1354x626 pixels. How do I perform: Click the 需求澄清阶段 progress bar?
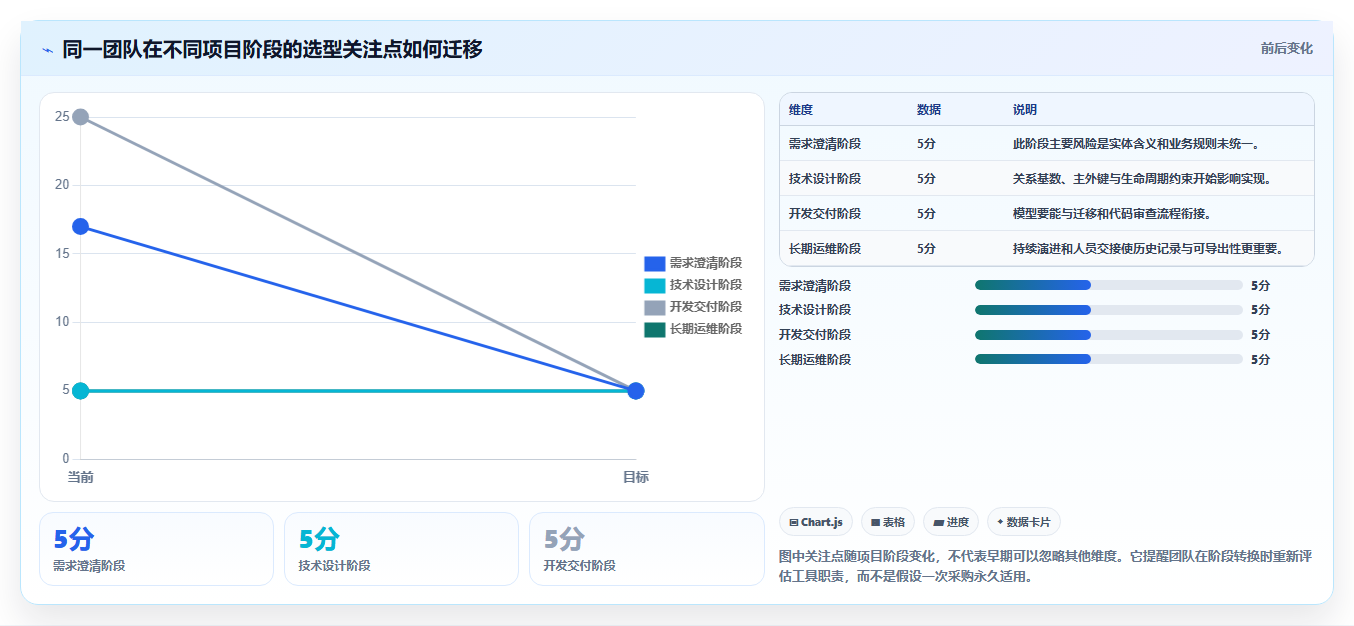[1109, 285]
